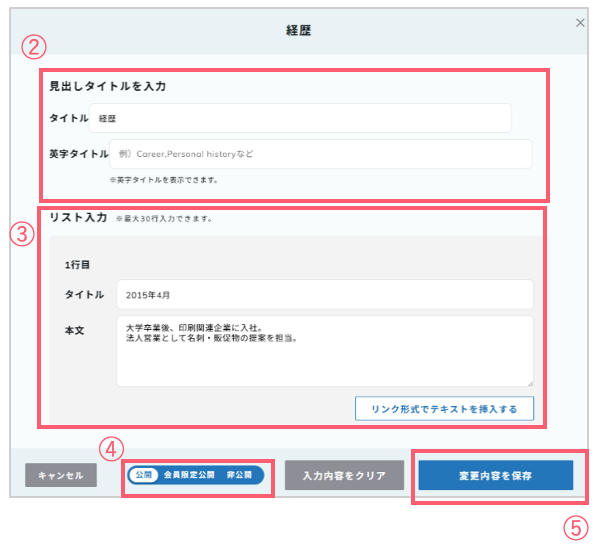Set visibility to 非公開

point(239,475)
